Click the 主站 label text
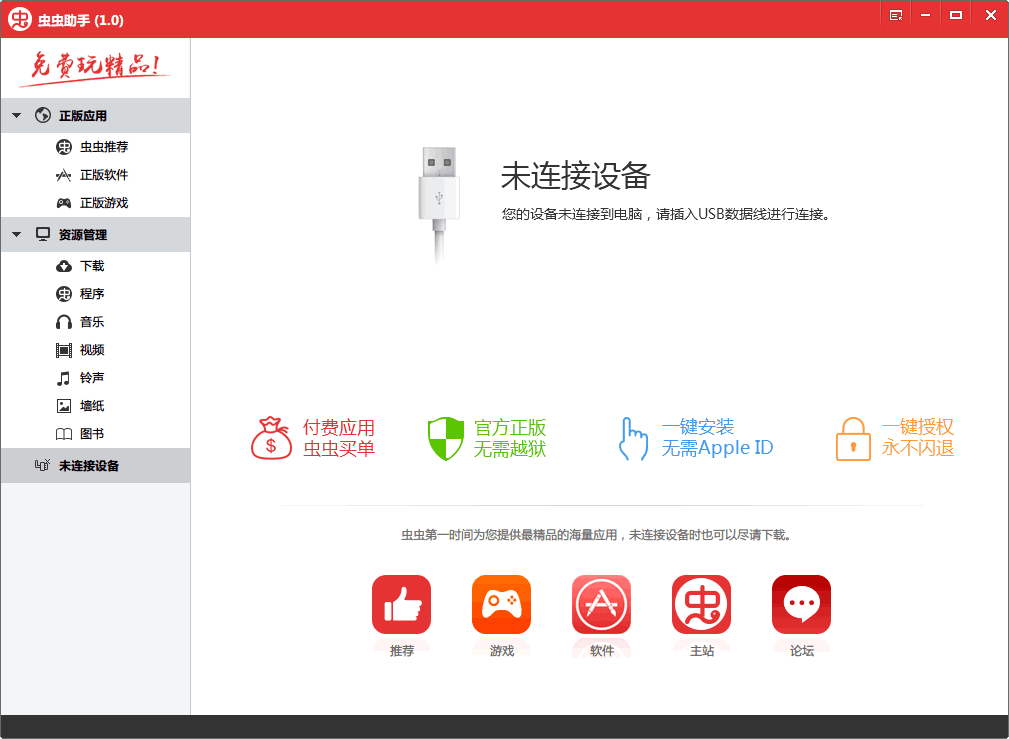 [702, 651]
